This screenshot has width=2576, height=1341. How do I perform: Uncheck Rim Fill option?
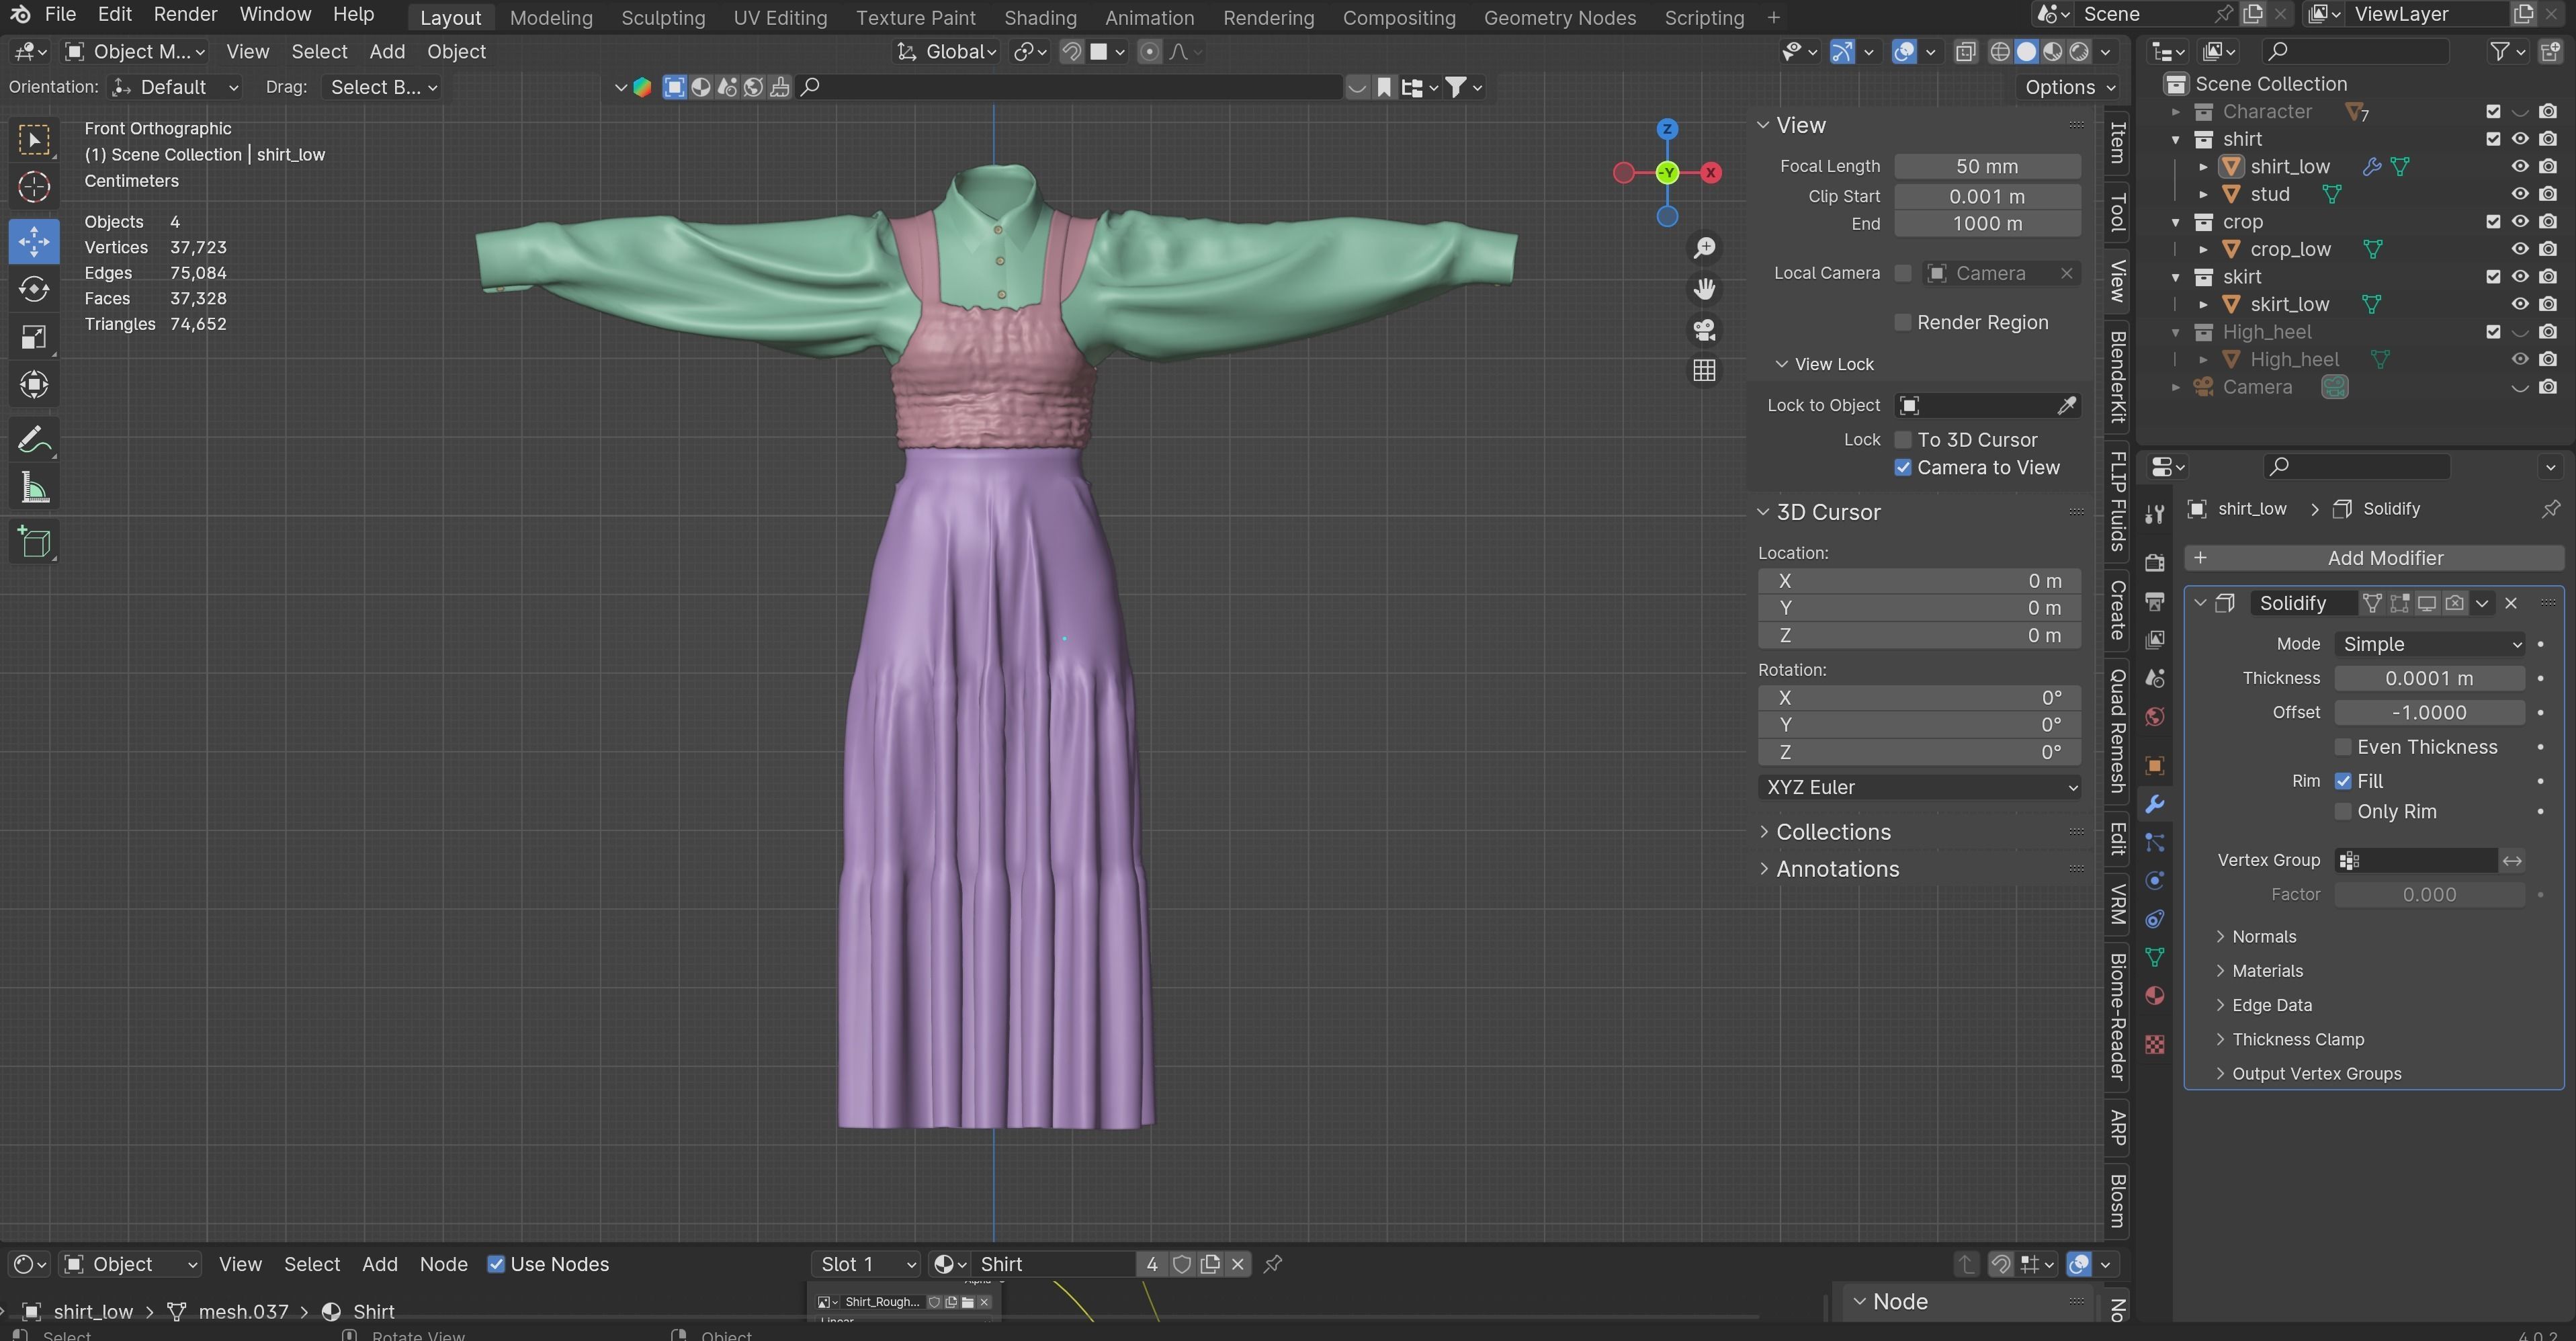pyautogui.click(x=2343, y=781)
